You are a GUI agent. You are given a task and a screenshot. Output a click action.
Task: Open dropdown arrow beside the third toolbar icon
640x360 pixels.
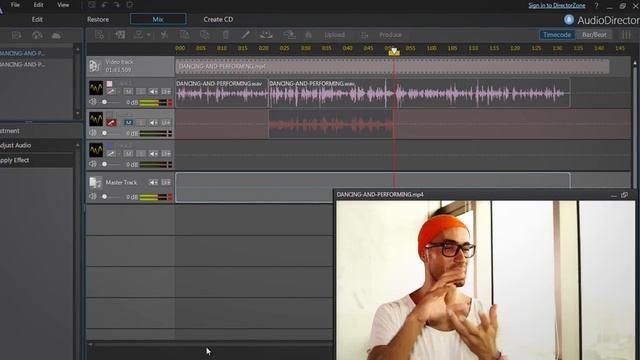tap(149, 35)
